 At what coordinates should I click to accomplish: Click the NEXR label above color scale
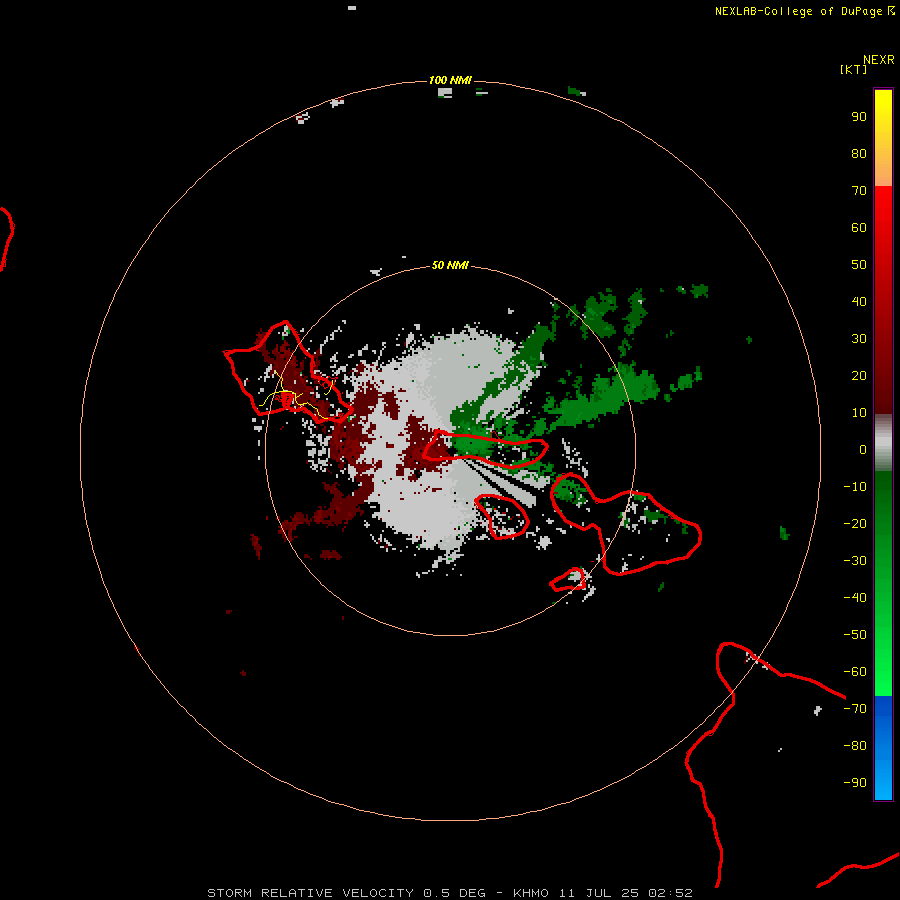tap(879, 60)
